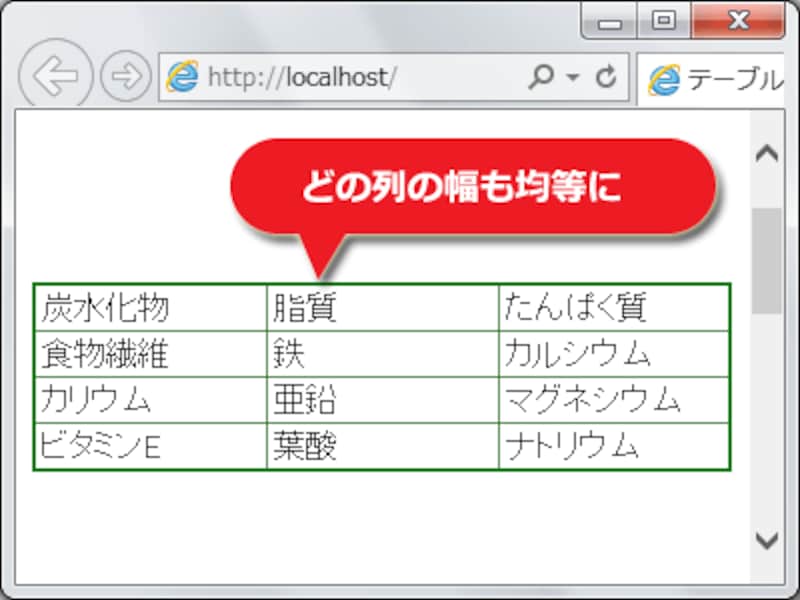Click the 亜鉛 table cell
The width and height of the screenshot is (800, 600).
383,400
